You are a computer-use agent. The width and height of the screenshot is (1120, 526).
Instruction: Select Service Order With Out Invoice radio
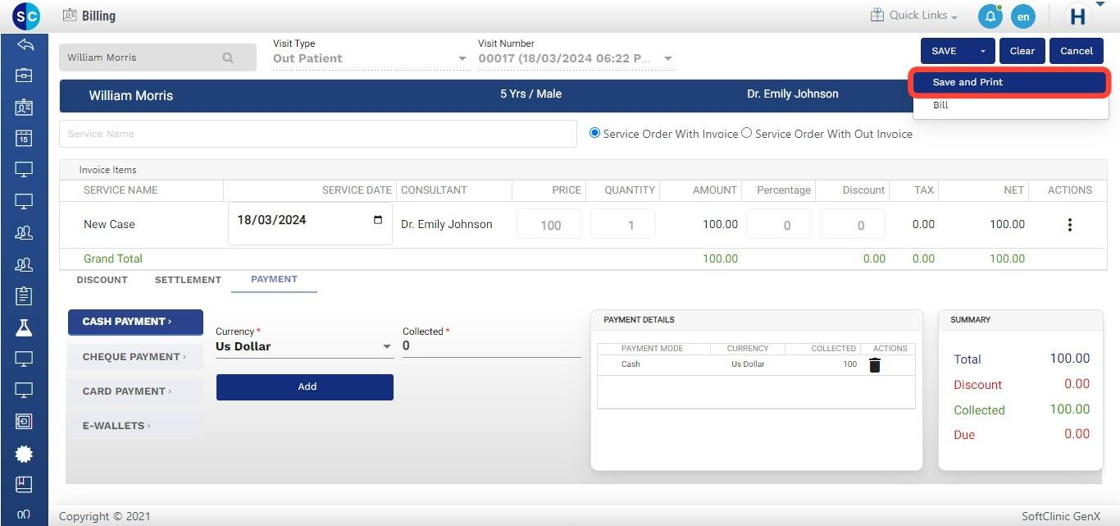click(x=747, y=133)
